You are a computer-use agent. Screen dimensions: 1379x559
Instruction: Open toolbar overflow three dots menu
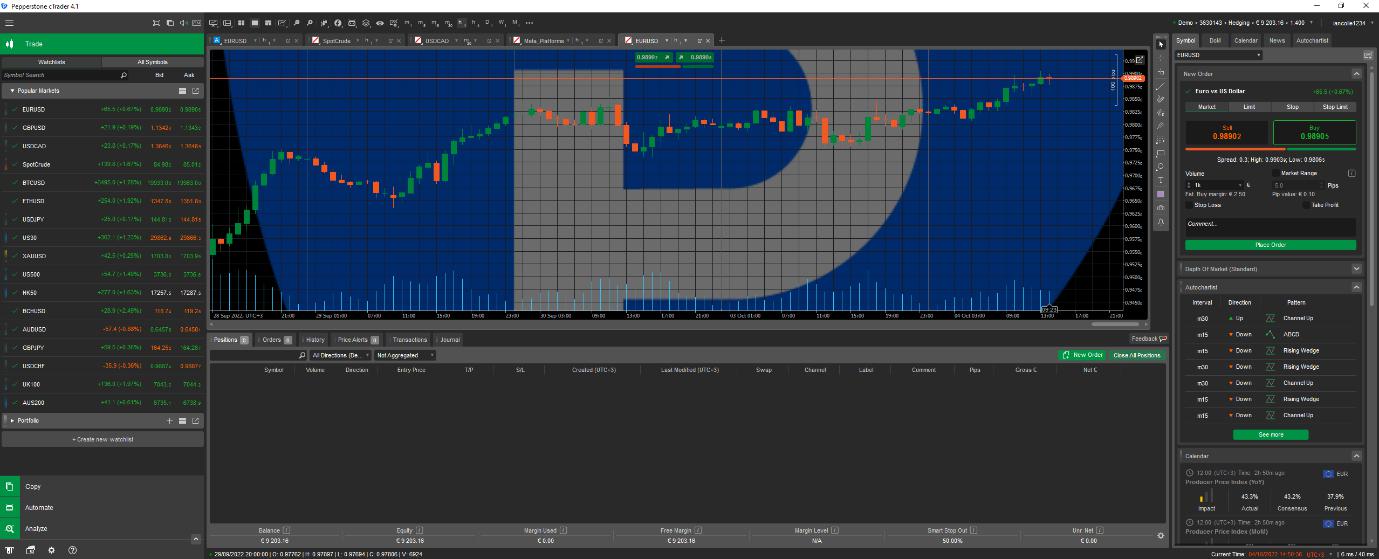click(x=529, y=22)
